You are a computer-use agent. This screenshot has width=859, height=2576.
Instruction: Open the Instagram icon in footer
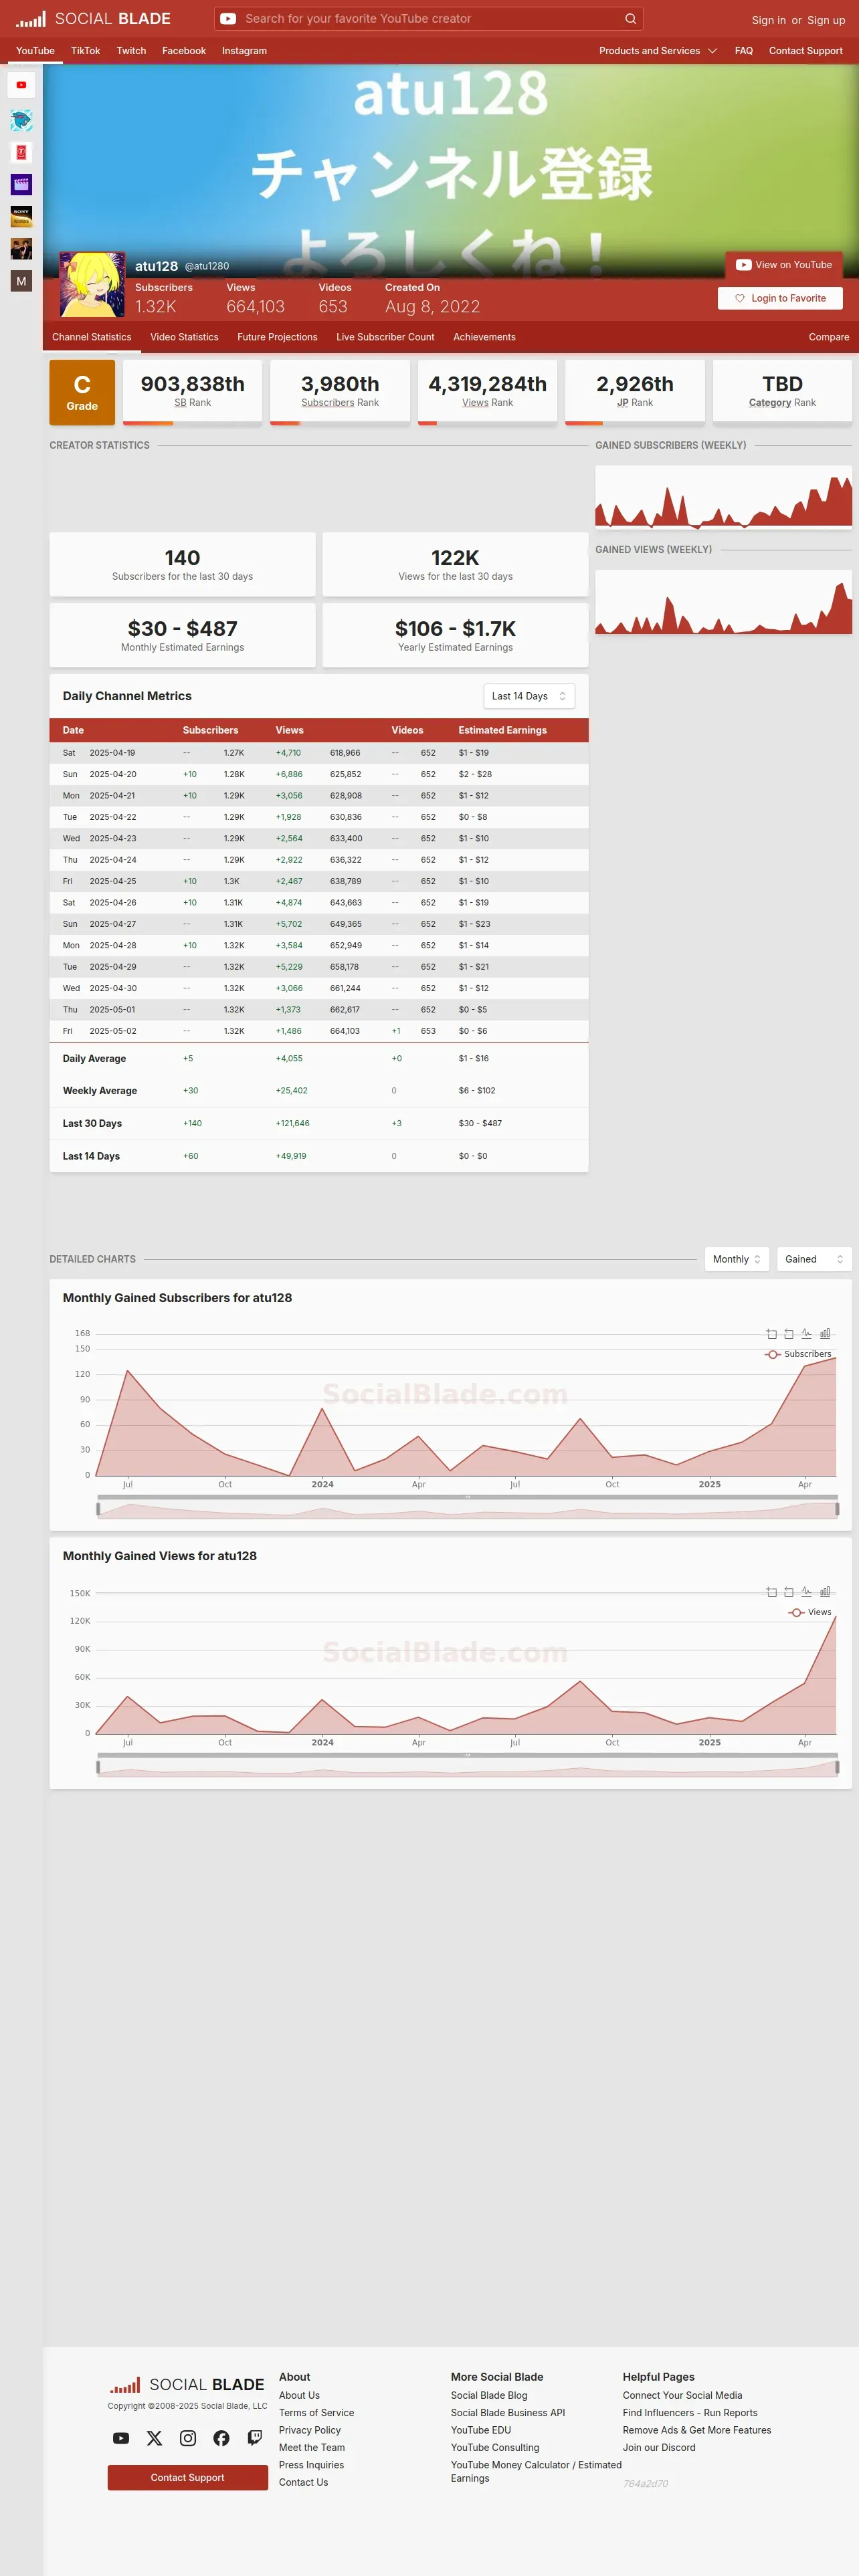point(188,2438)
